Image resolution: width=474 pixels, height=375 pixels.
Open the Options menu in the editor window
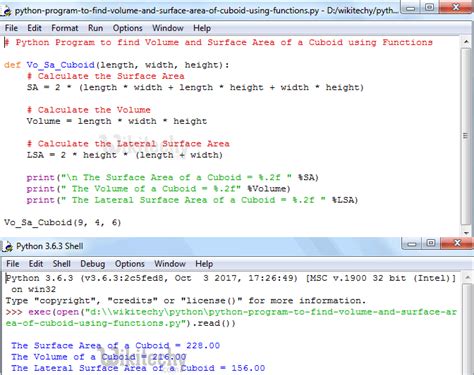tap(128, 28)
